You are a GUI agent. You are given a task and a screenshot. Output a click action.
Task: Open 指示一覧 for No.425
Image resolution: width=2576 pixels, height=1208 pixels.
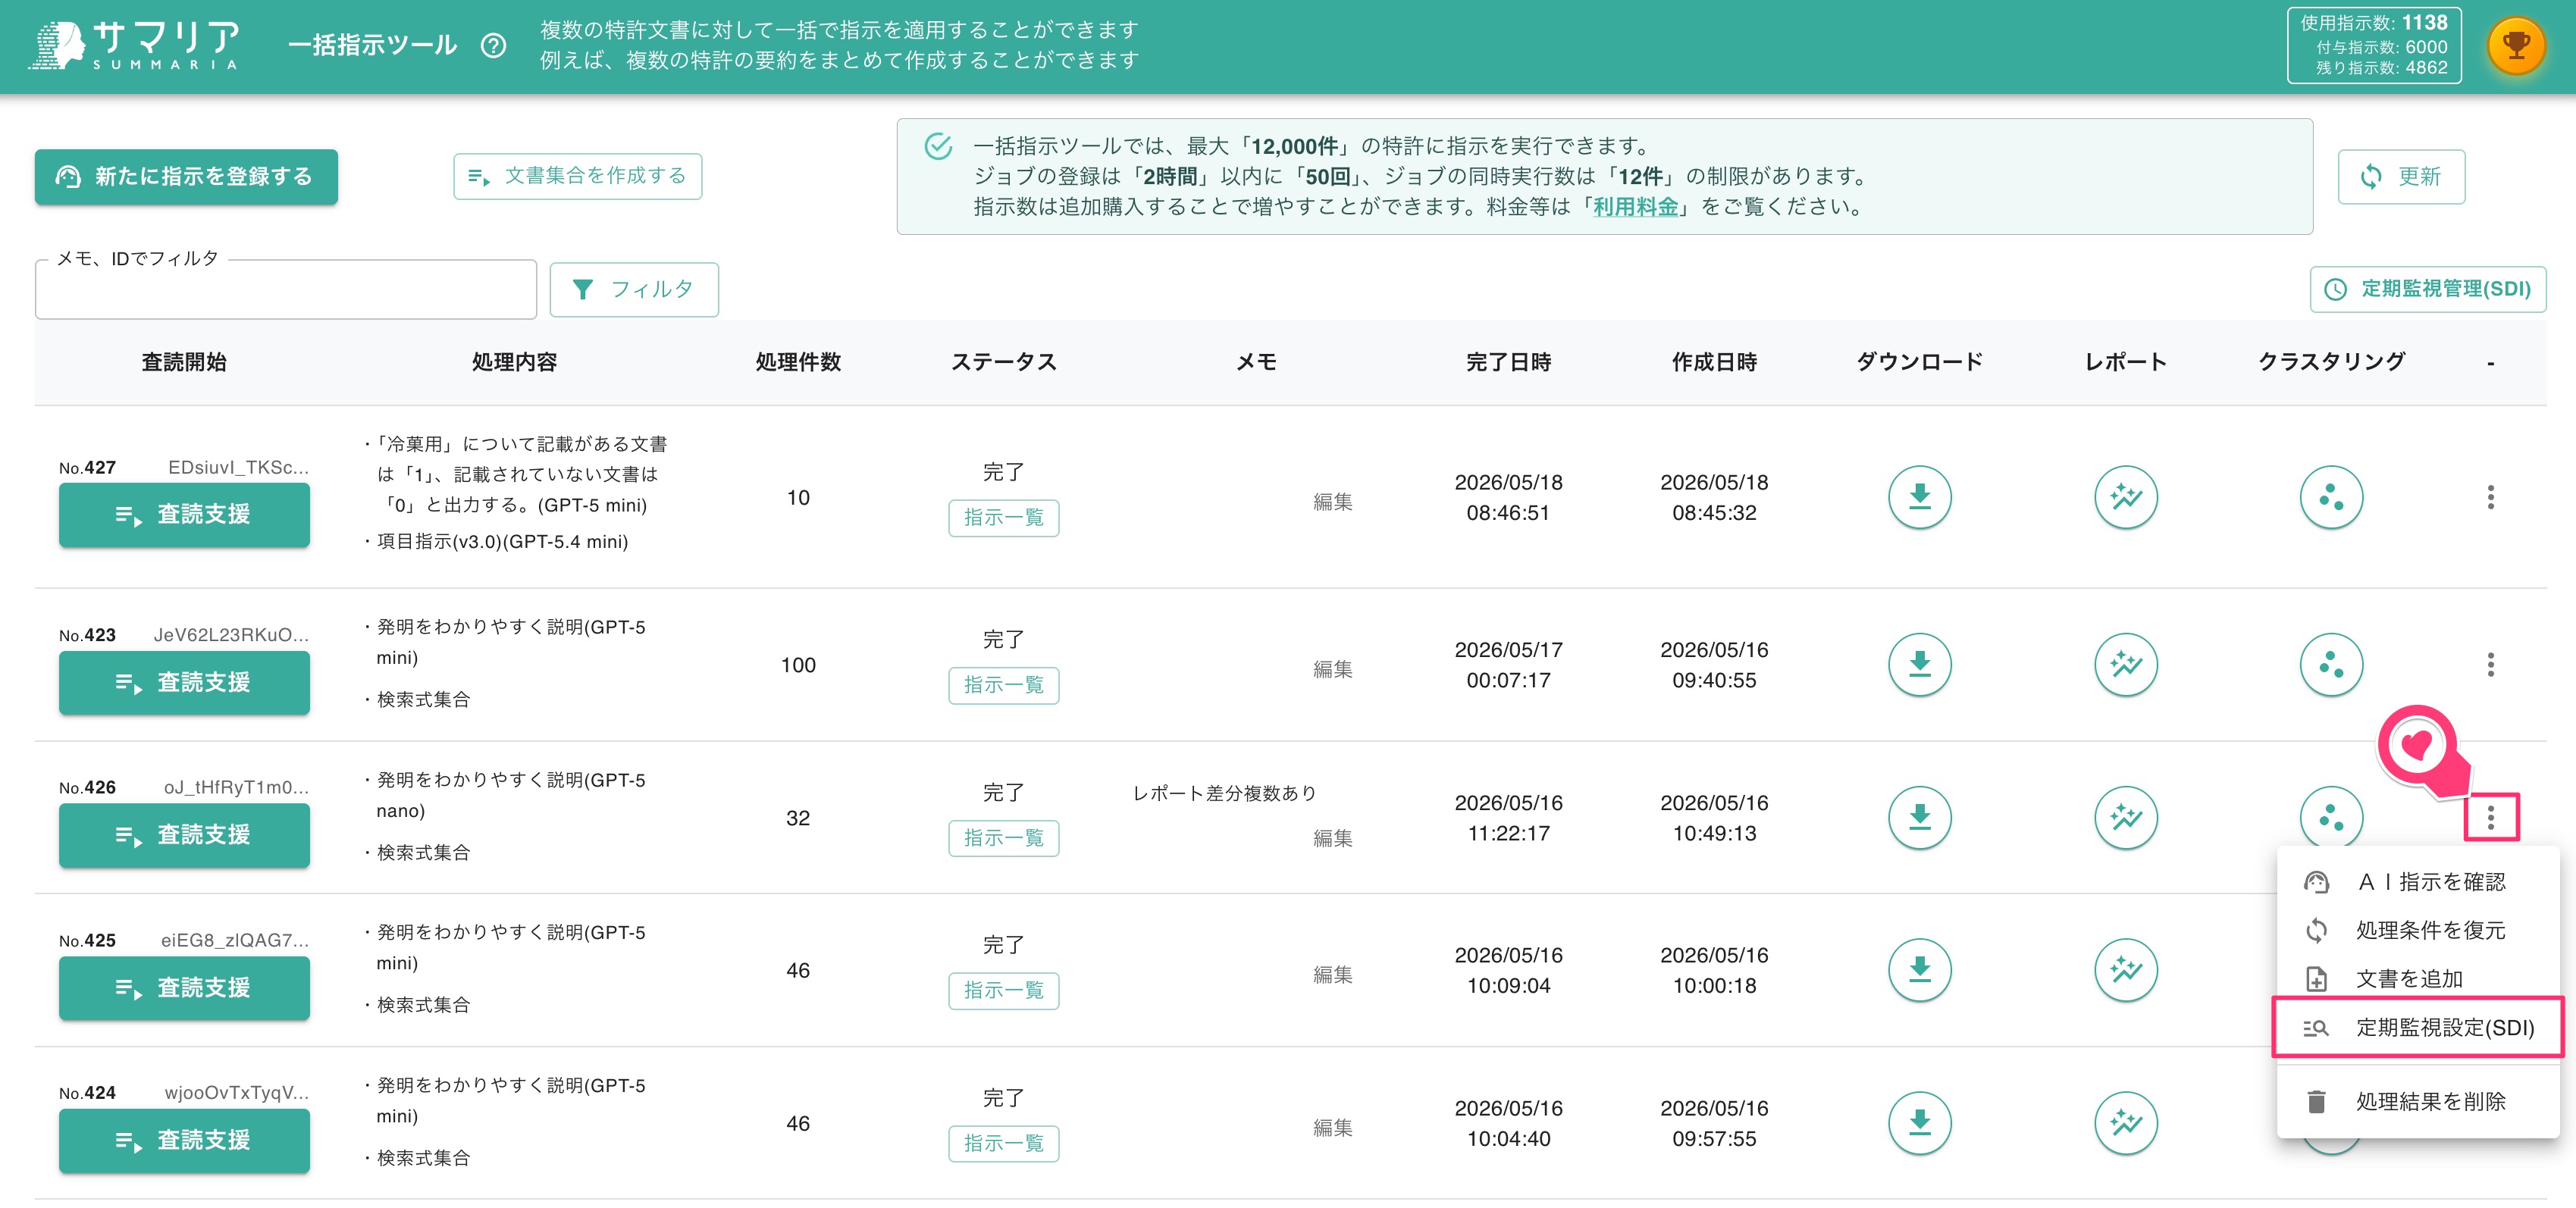pos(1003,991)
